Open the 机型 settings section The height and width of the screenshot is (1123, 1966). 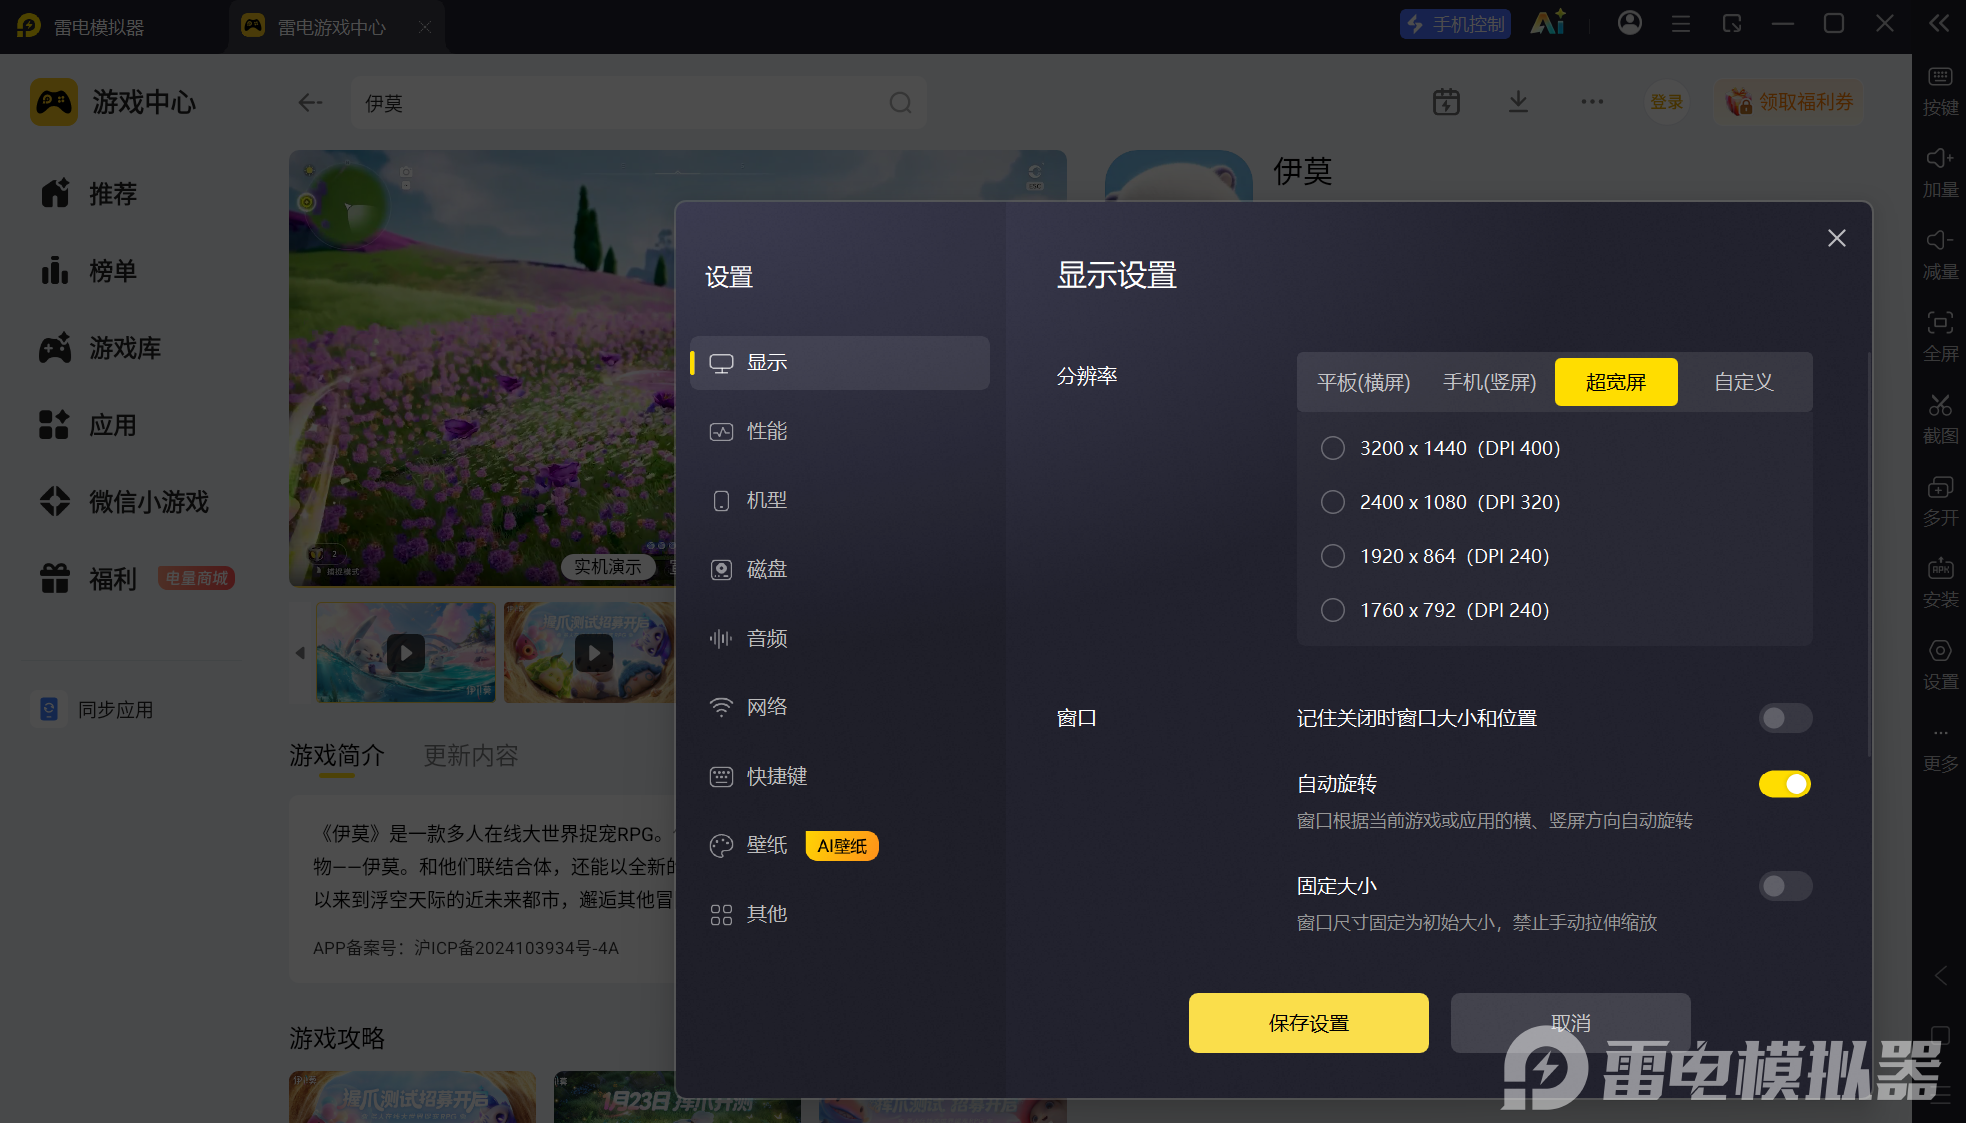pos(839,500)
